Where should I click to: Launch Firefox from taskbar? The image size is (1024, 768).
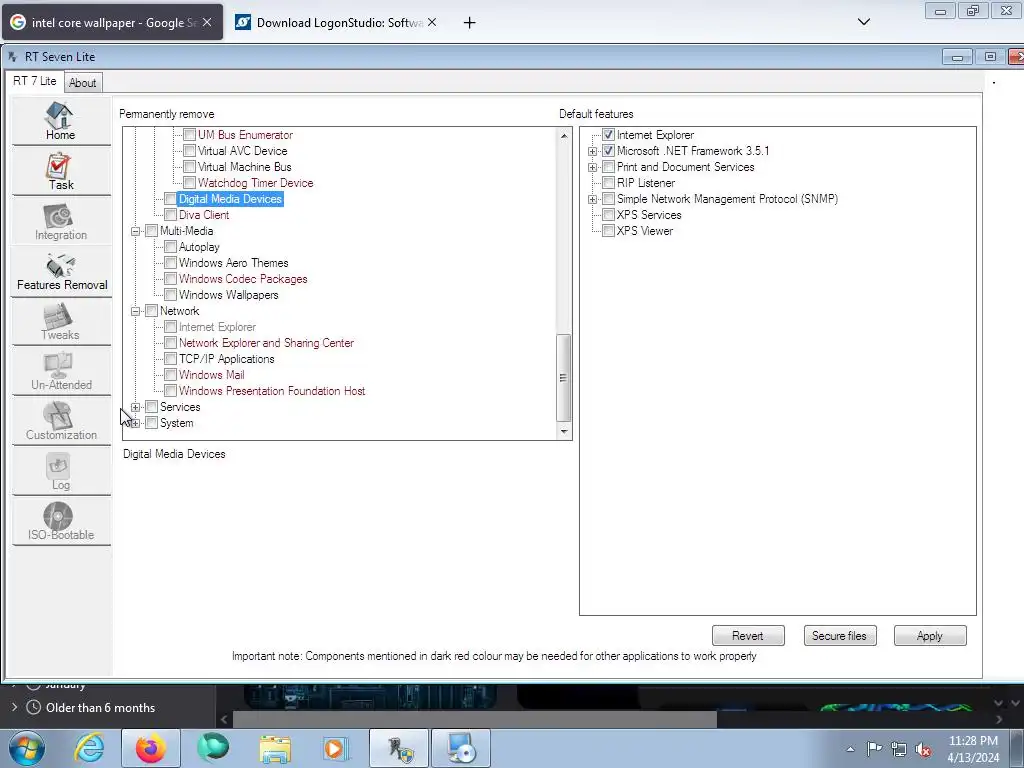pos(151,748)
